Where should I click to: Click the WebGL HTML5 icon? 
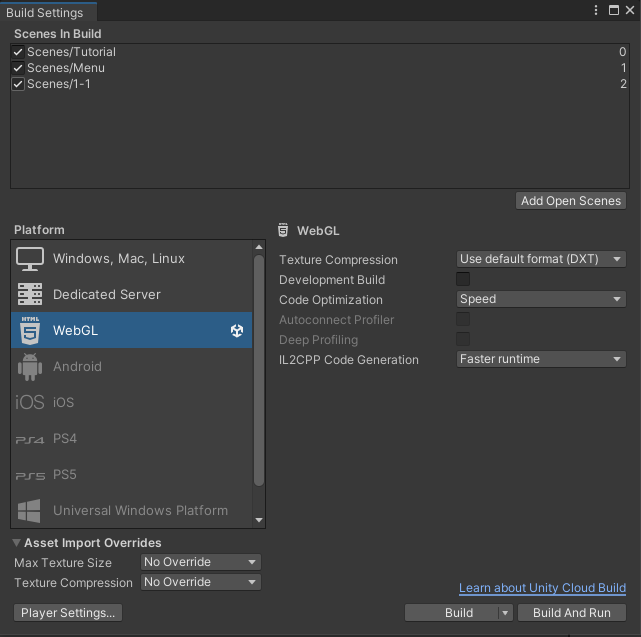click(30, 330)
